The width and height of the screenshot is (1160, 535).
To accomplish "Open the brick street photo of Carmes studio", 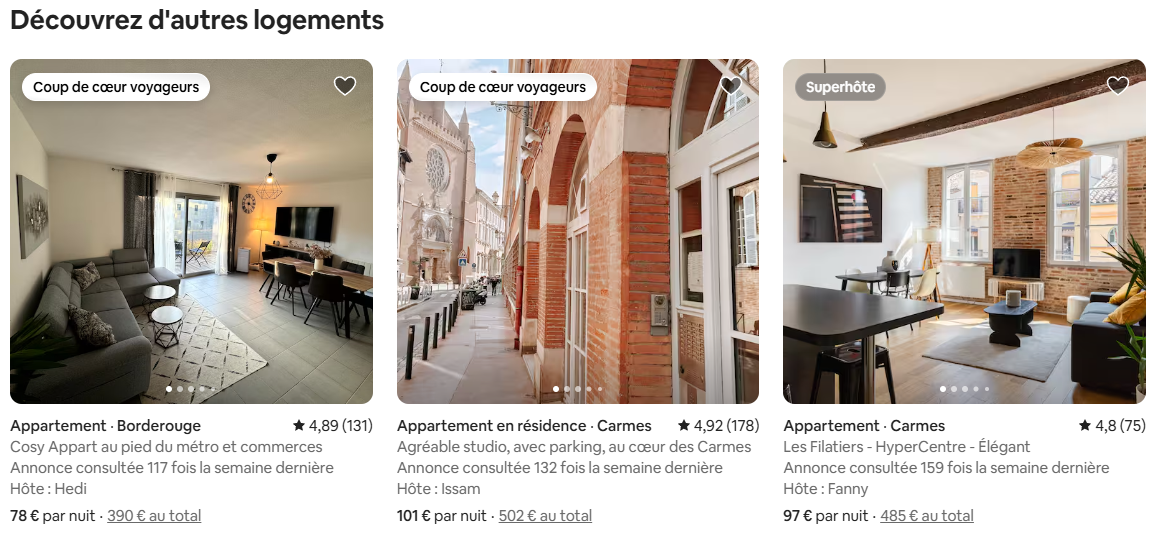I will (578, 231).
